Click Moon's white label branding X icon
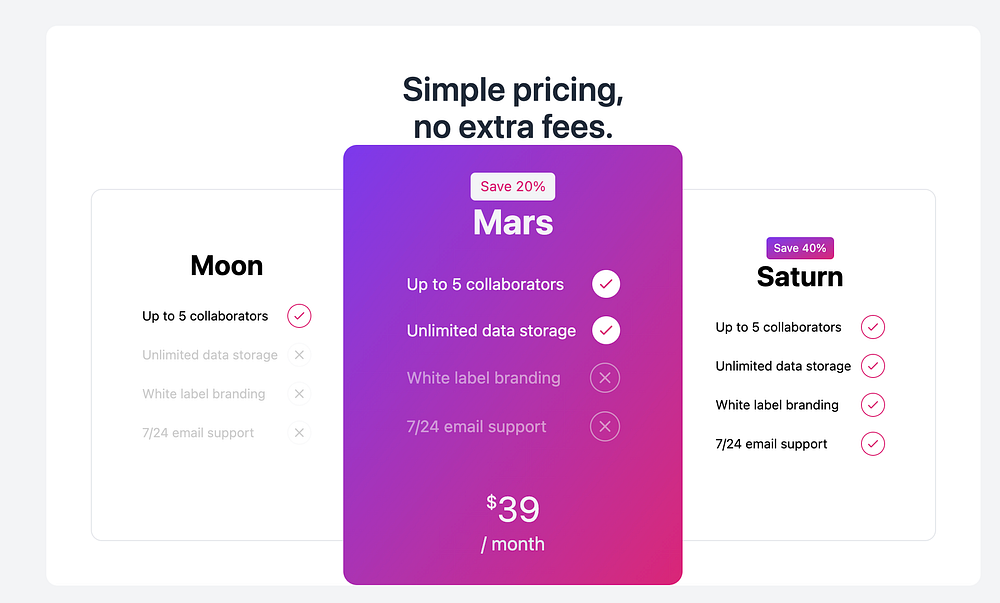The height and width of the screenshot is (603, 1000). (299, 394)
